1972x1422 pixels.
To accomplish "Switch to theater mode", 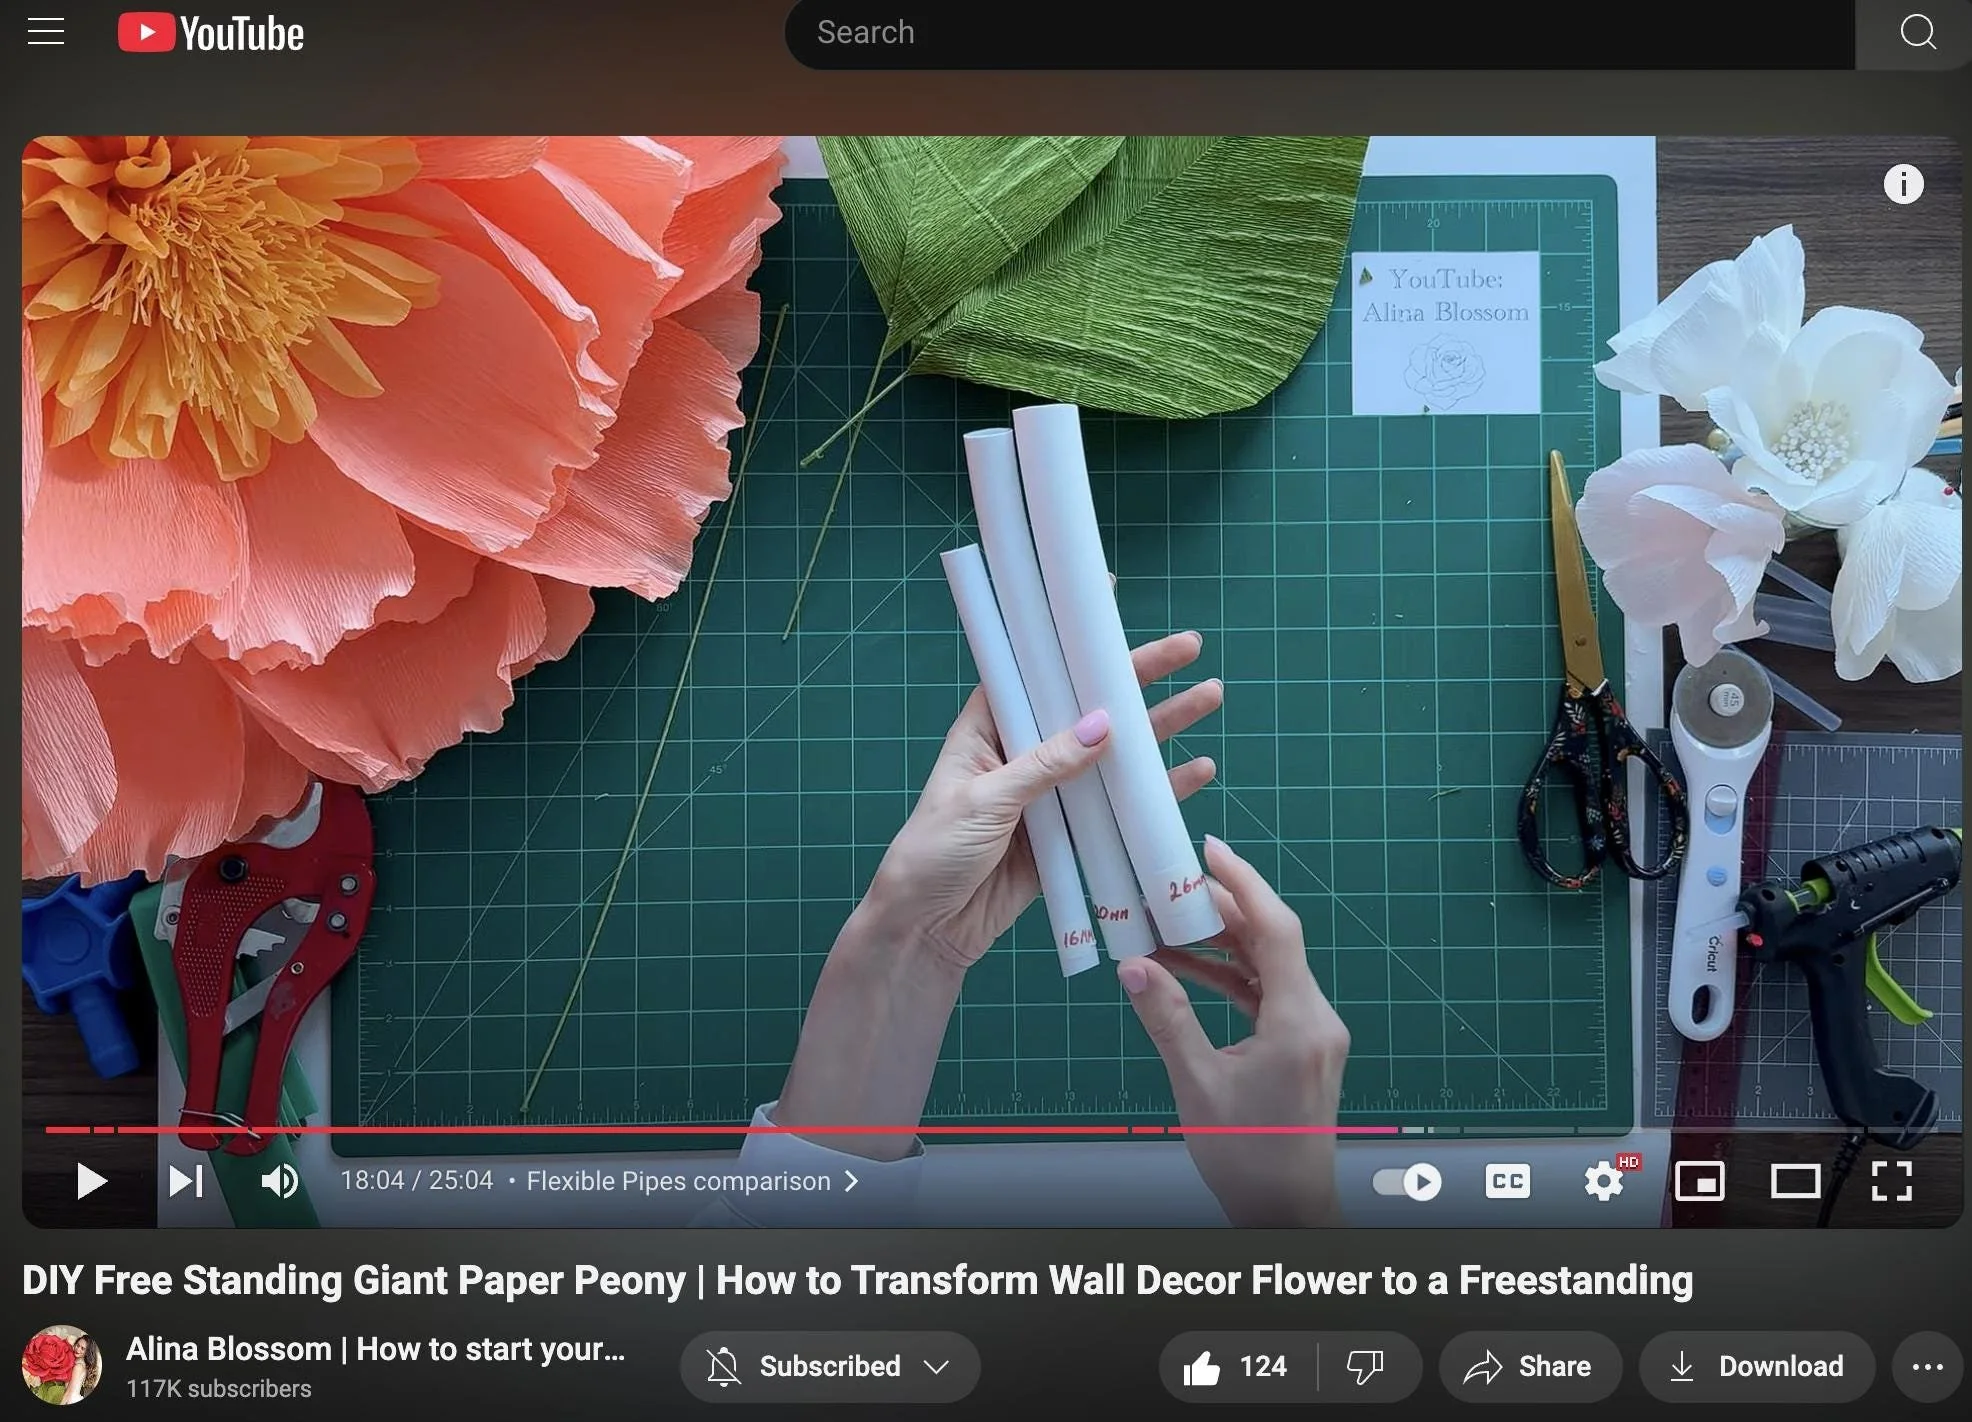I will pyautogui.click(x=1795, y=1181).
